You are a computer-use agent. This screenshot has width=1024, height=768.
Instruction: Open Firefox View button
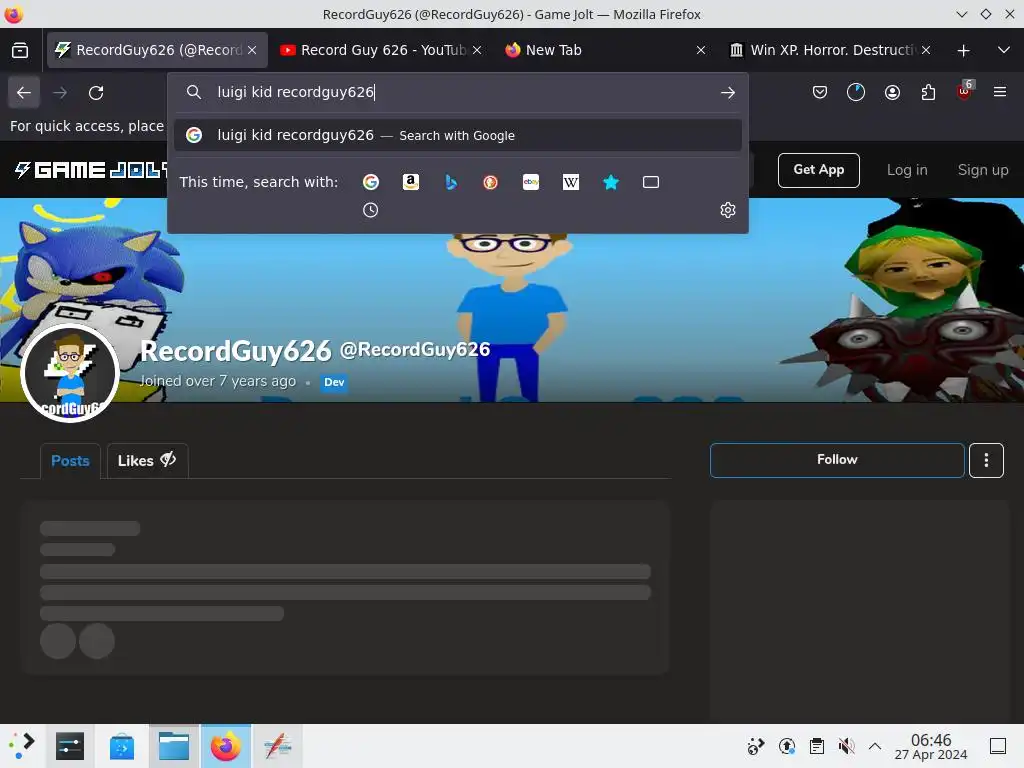click(x=20, y=50)
